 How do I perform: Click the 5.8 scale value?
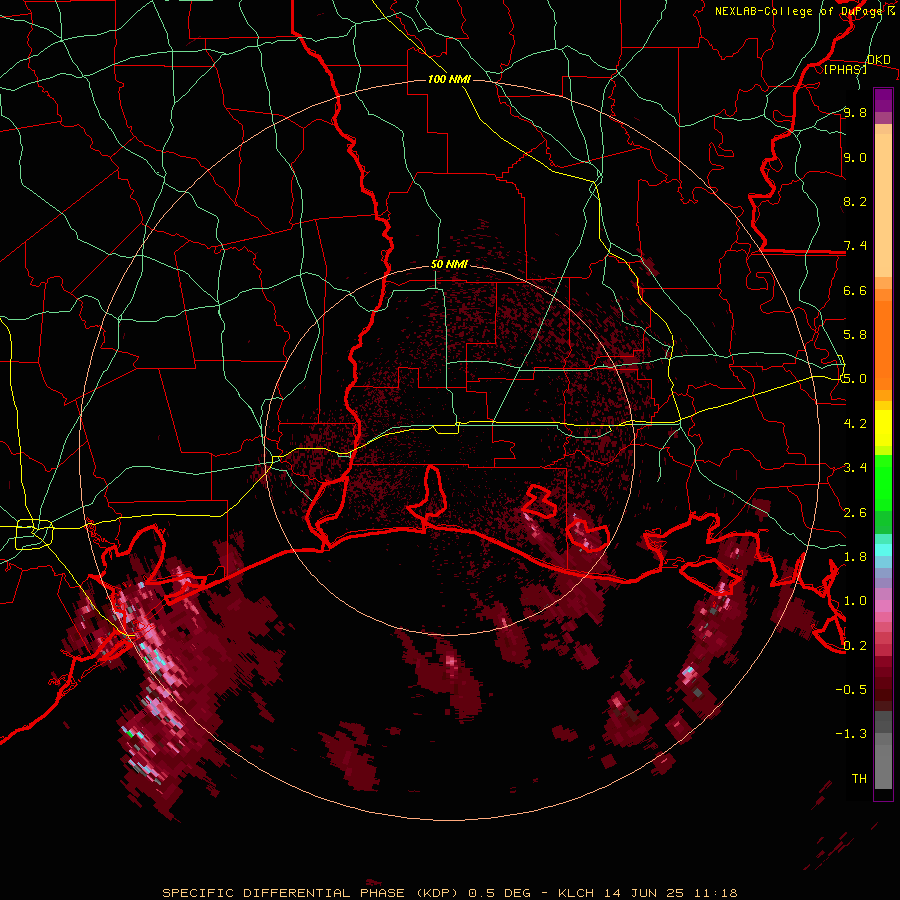[855, 335]
